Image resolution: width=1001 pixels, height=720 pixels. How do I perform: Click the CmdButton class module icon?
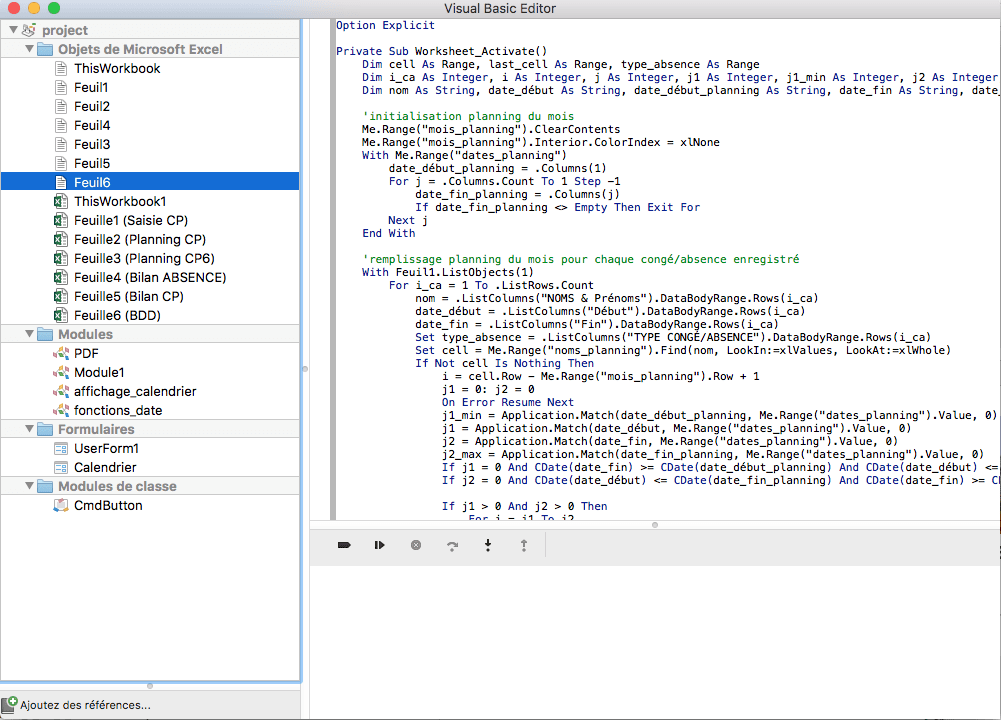coord(60,505)
